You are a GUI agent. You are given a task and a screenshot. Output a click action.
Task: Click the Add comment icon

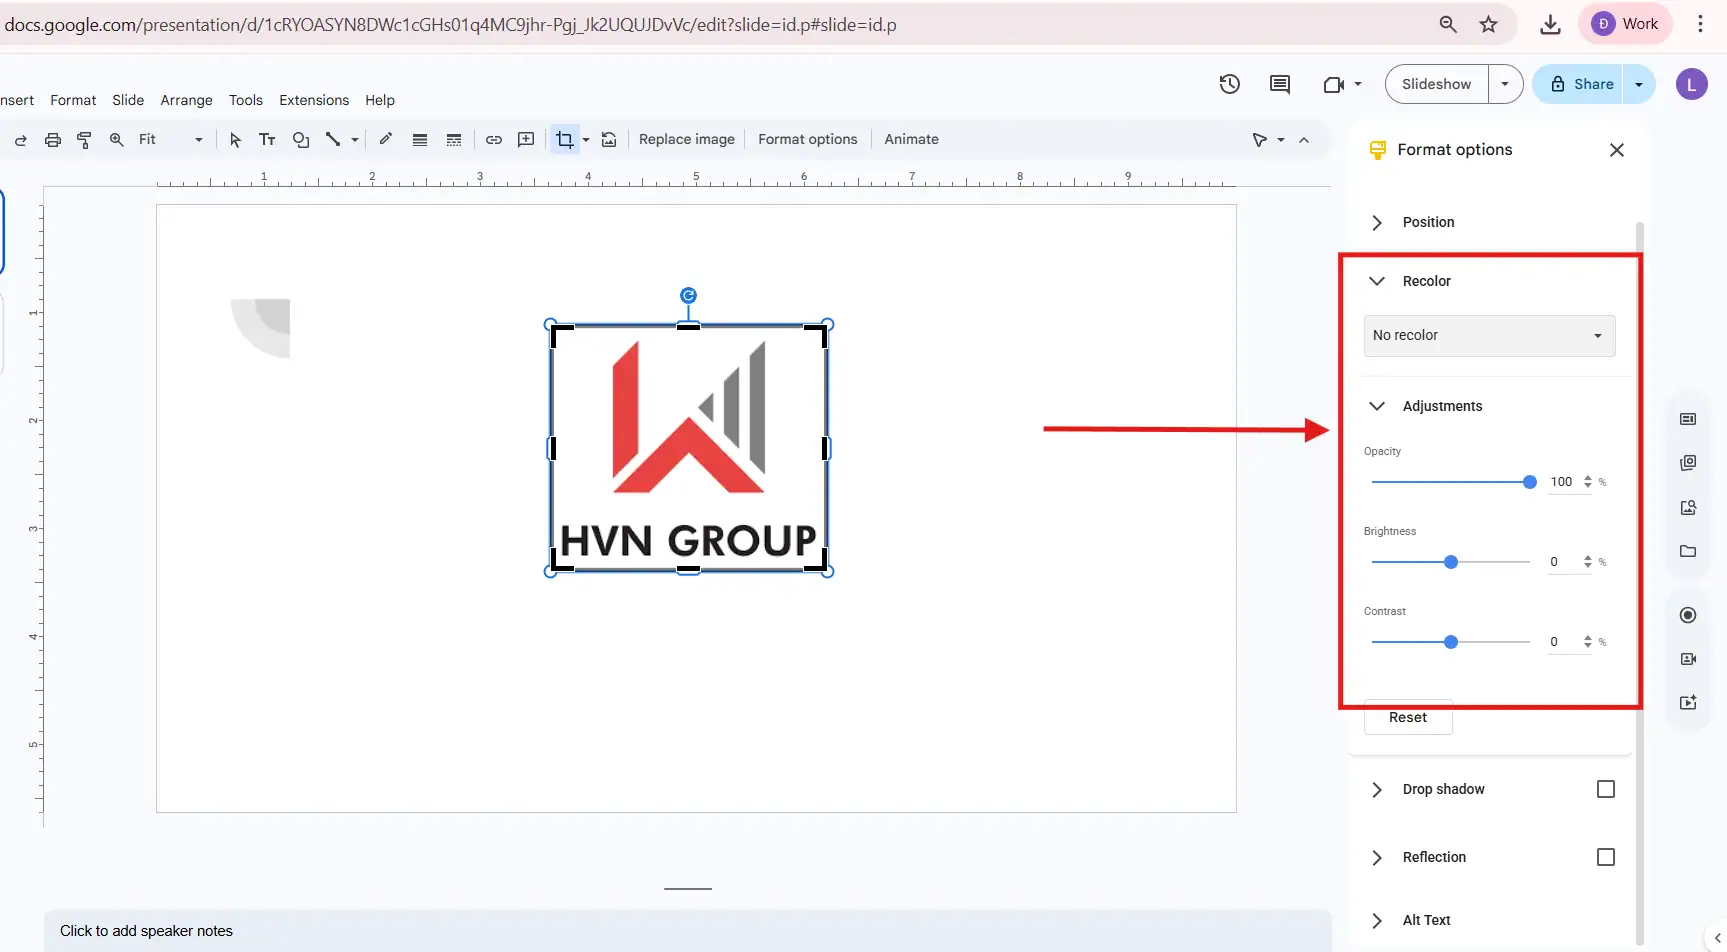coord(526,140)
